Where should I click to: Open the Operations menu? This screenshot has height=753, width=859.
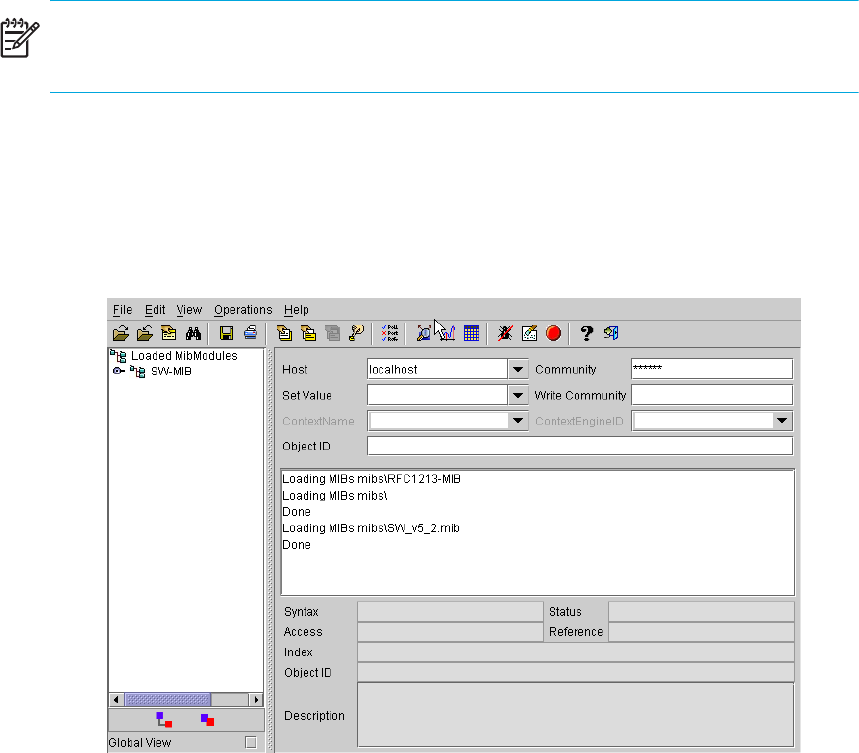[243, 310]
